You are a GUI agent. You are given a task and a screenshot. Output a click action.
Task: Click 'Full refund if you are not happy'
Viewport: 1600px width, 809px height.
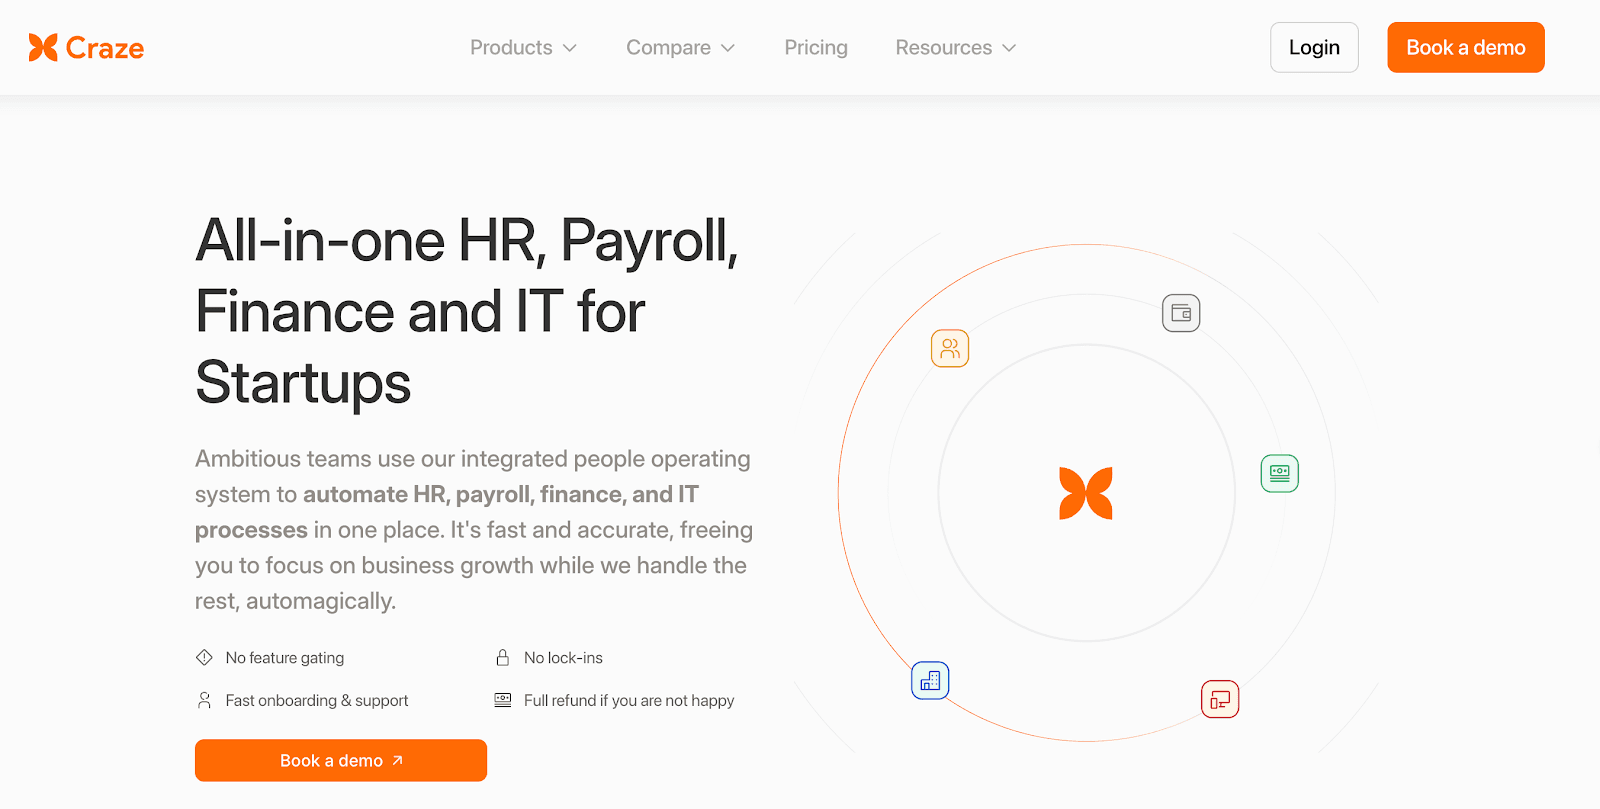tap(629, 700)
